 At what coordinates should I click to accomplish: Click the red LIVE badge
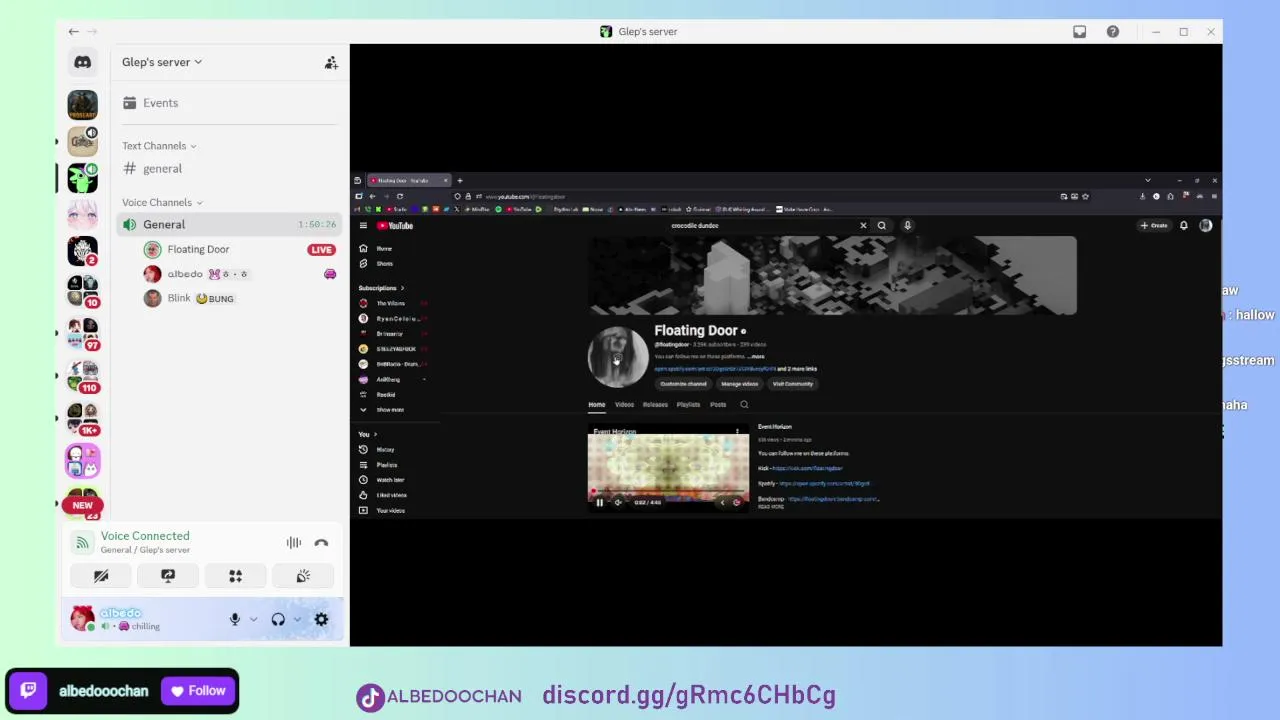point(321,250)
